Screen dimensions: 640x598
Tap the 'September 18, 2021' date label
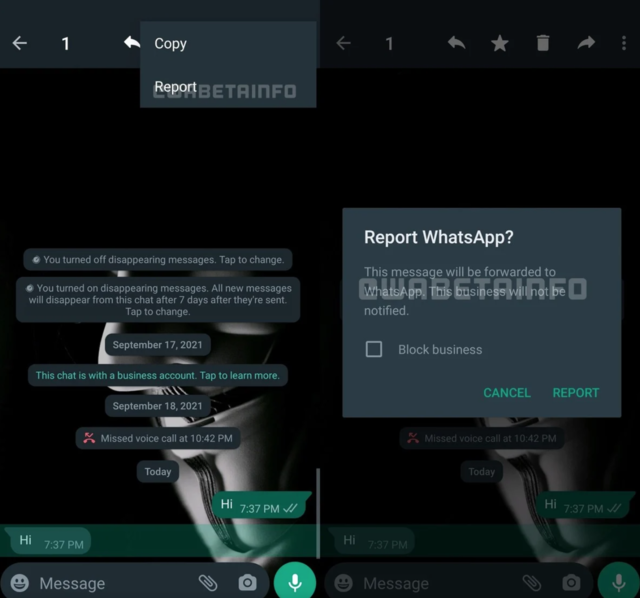click(x=158, y=406)
